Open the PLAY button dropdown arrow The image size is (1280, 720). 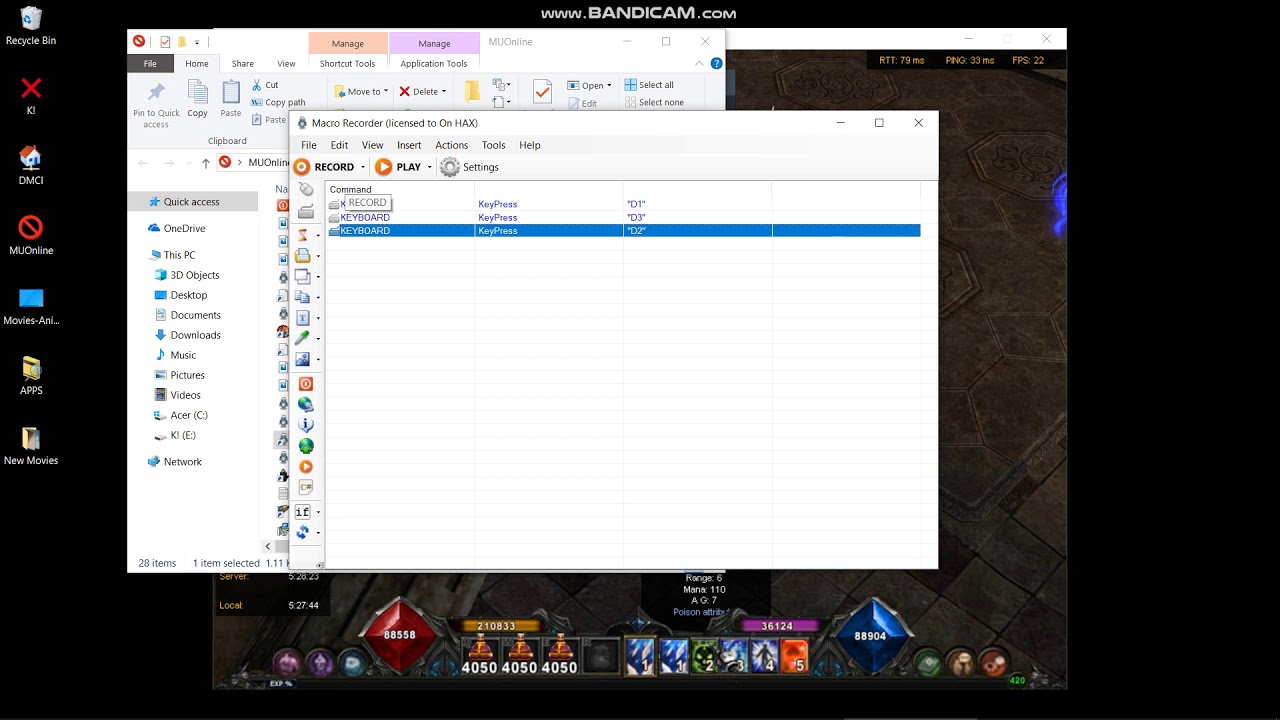pyautogui.click(x=429, y=167)
